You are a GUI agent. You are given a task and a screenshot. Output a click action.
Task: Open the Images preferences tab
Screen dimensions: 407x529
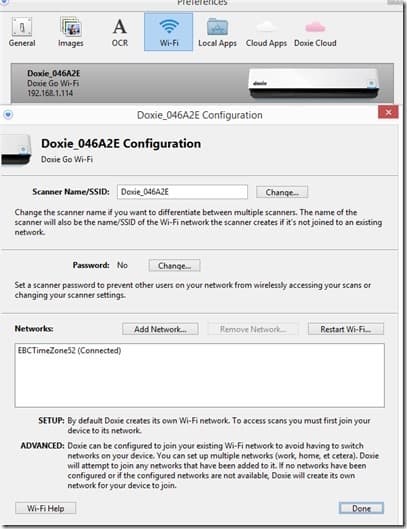71,32
